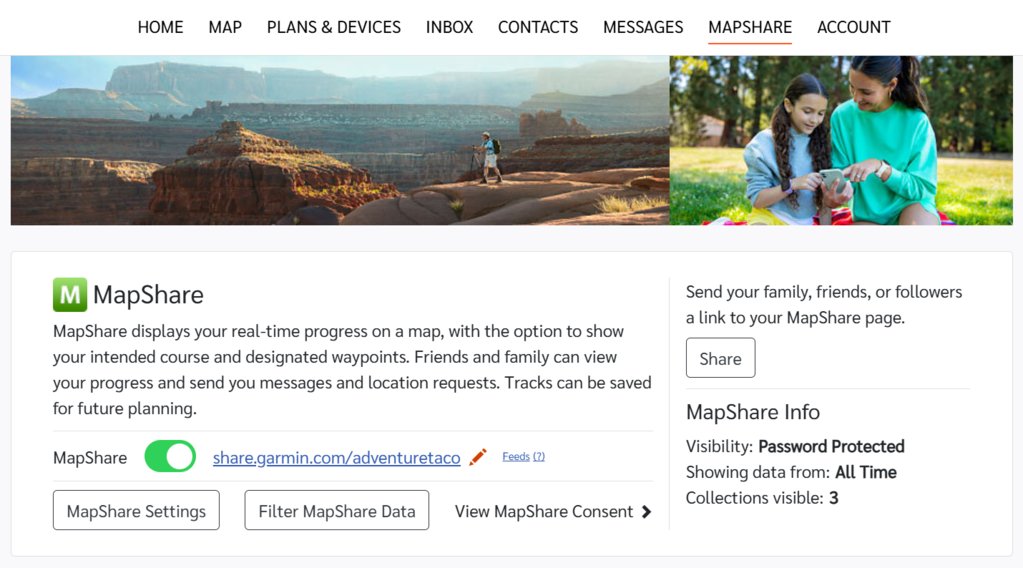Click the chevron next to View MapShare Consent
The width and height of the screenshot is (1023, 568).
pyautogui.click(x=647, y=512)
